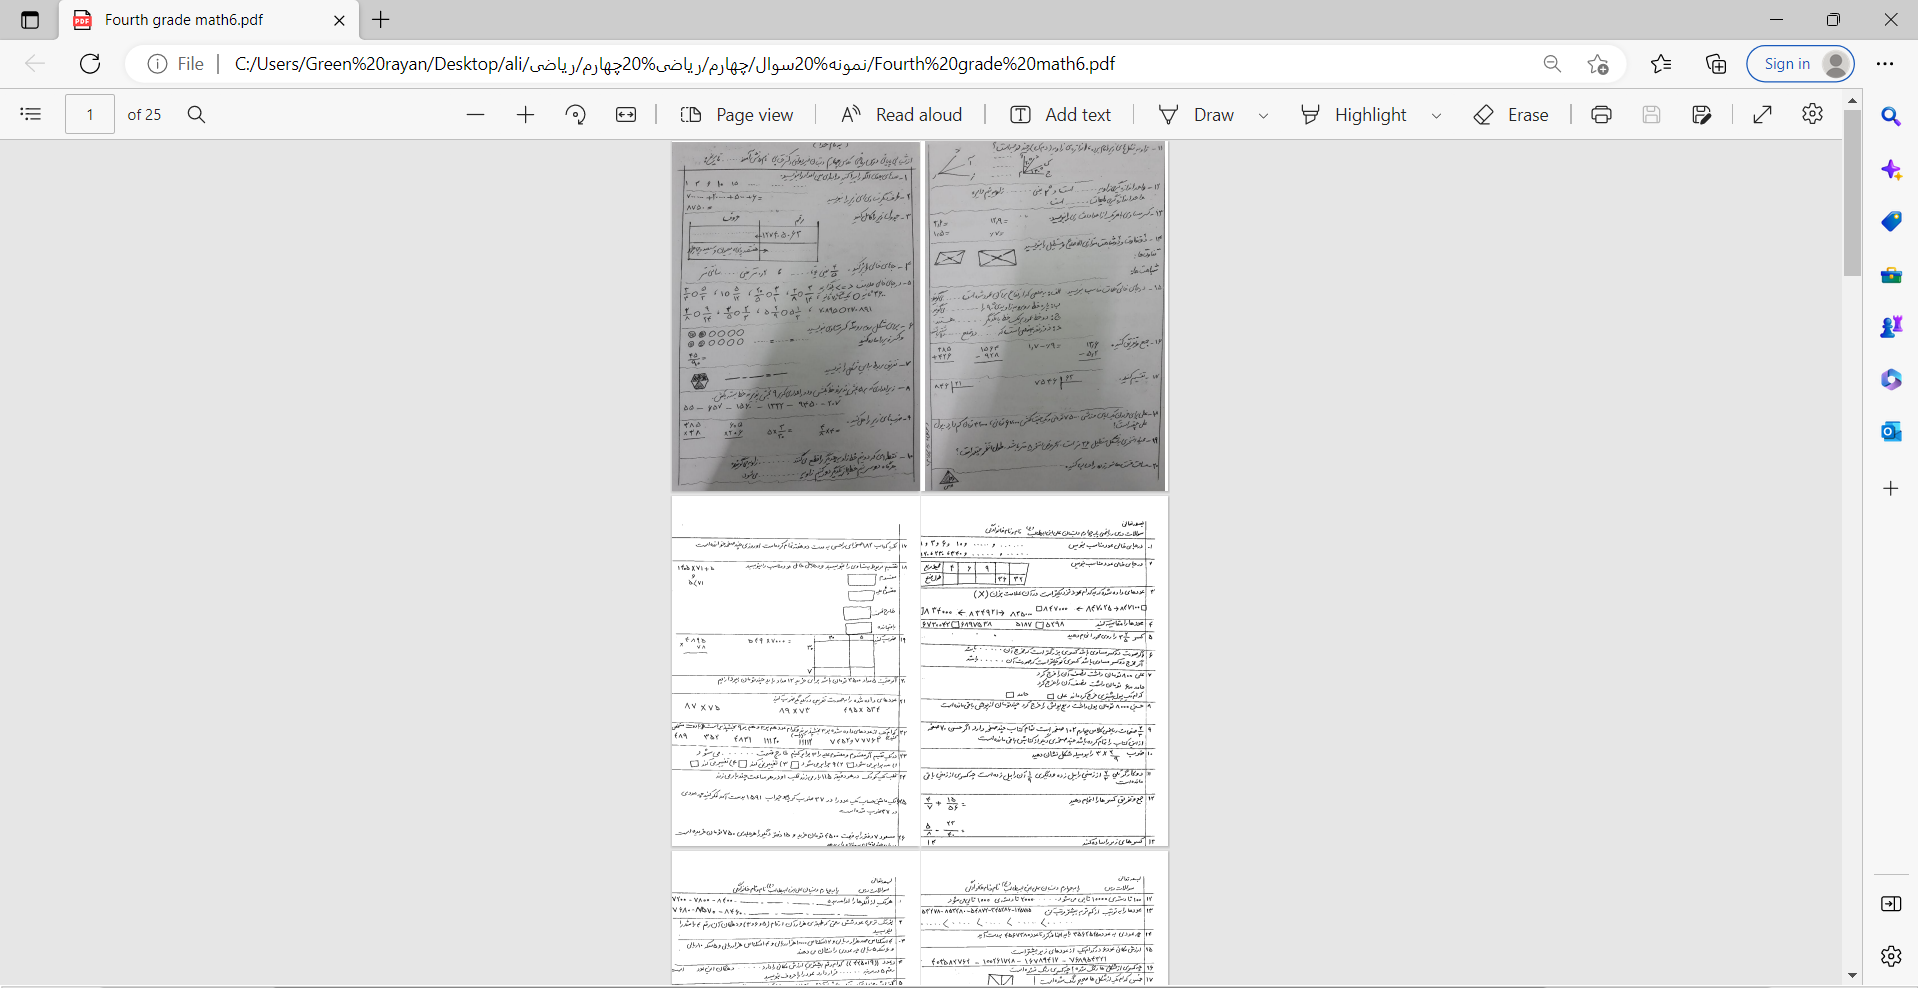The width and height of the screenshot is (1918, 988).
Task: Go back to previous page
Action: [35, 64]
